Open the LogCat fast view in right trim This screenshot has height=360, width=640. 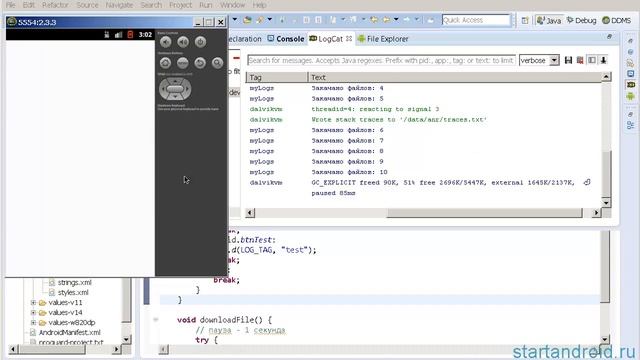pos(631,84)
